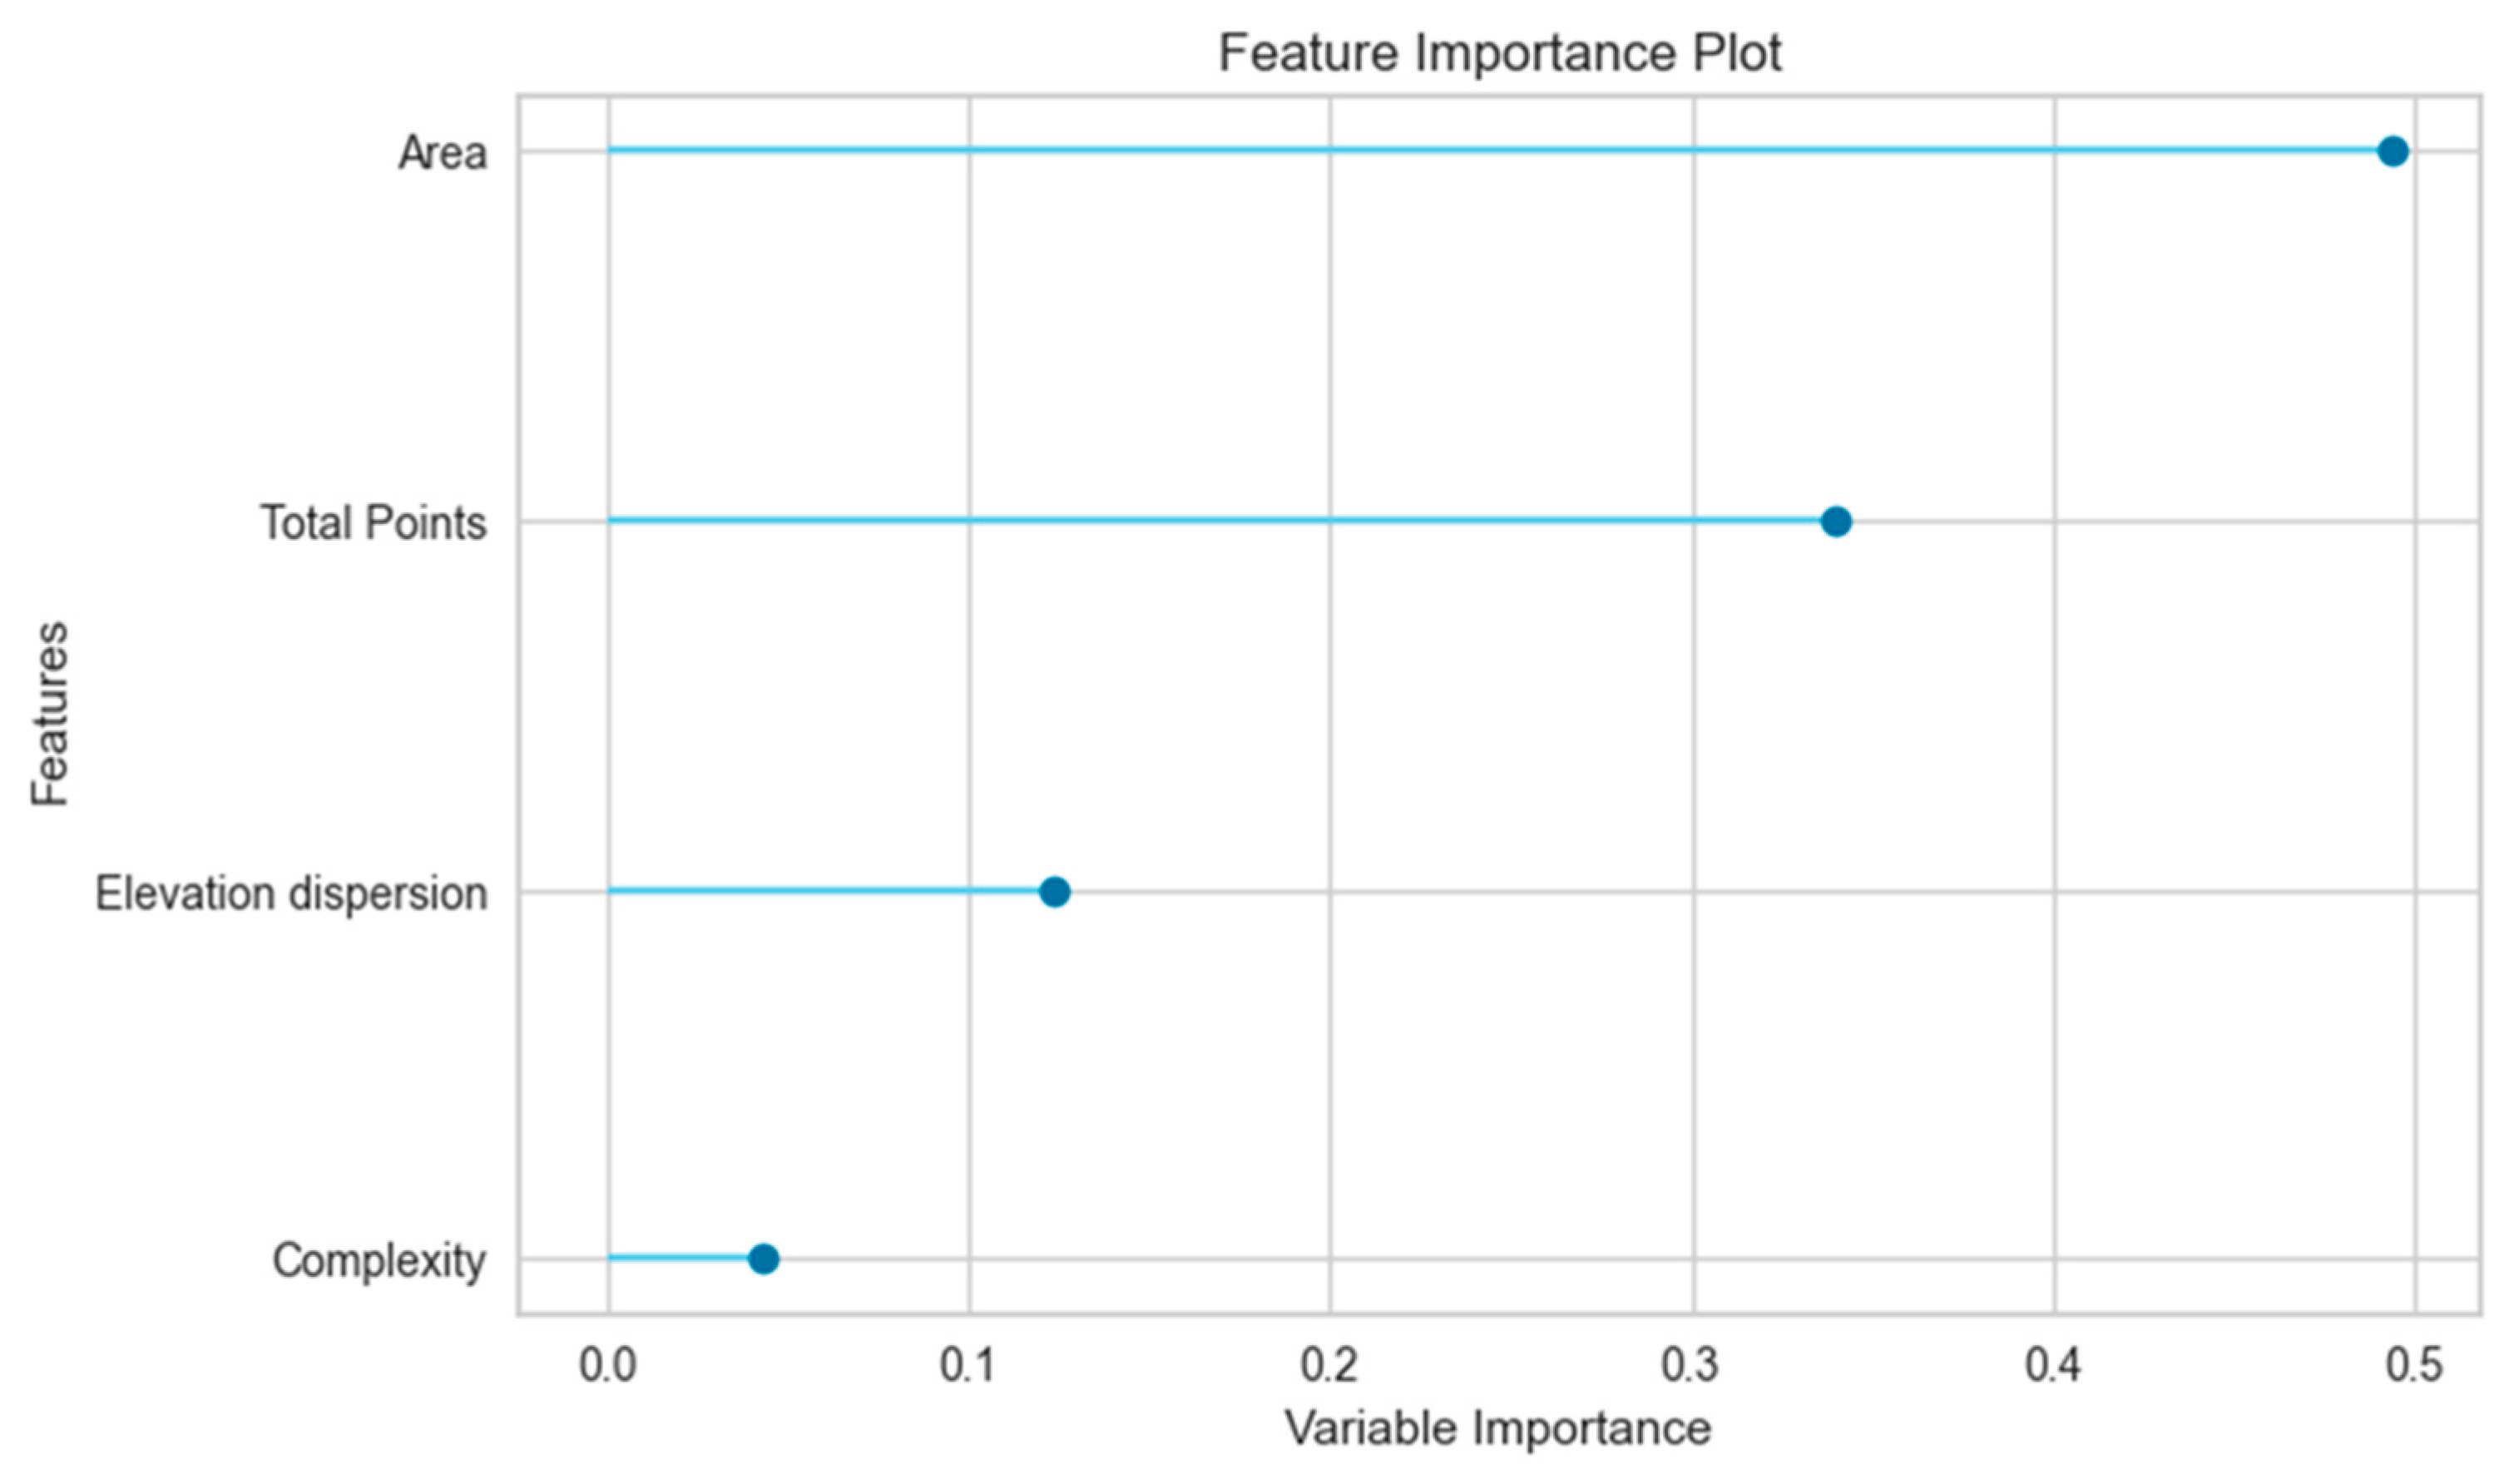2519x1484 pixels.
Task: Click the Complexity data point marker
Action: (763, 1259)
